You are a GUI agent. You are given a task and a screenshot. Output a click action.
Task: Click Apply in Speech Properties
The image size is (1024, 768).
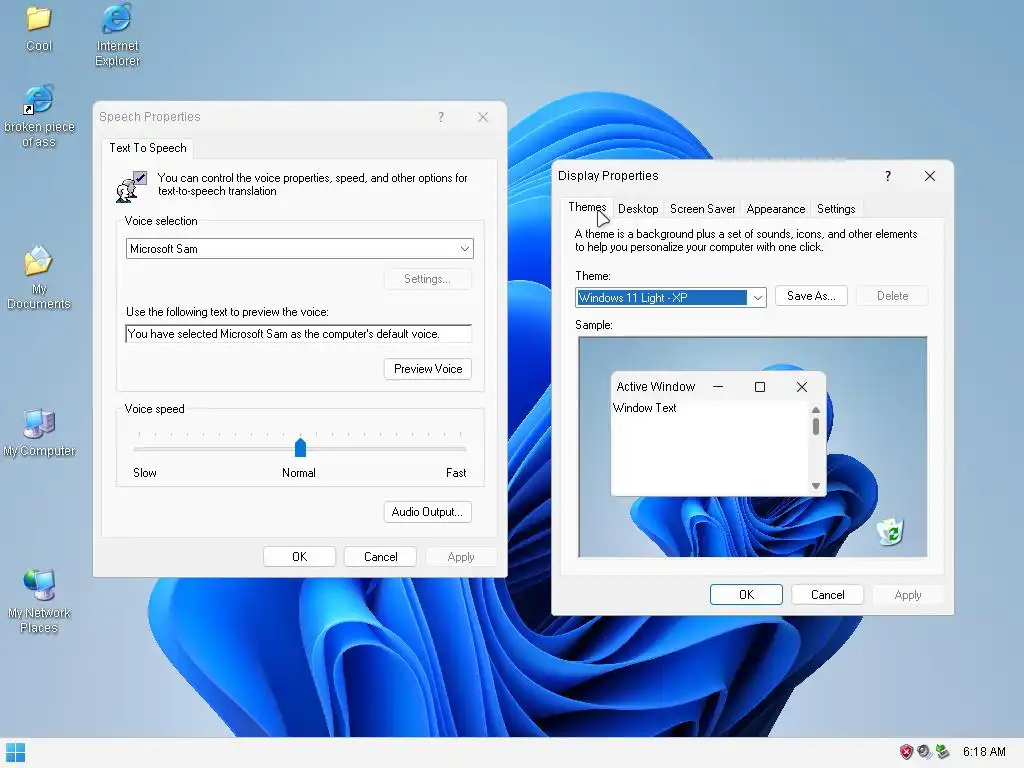pos(461,557)
